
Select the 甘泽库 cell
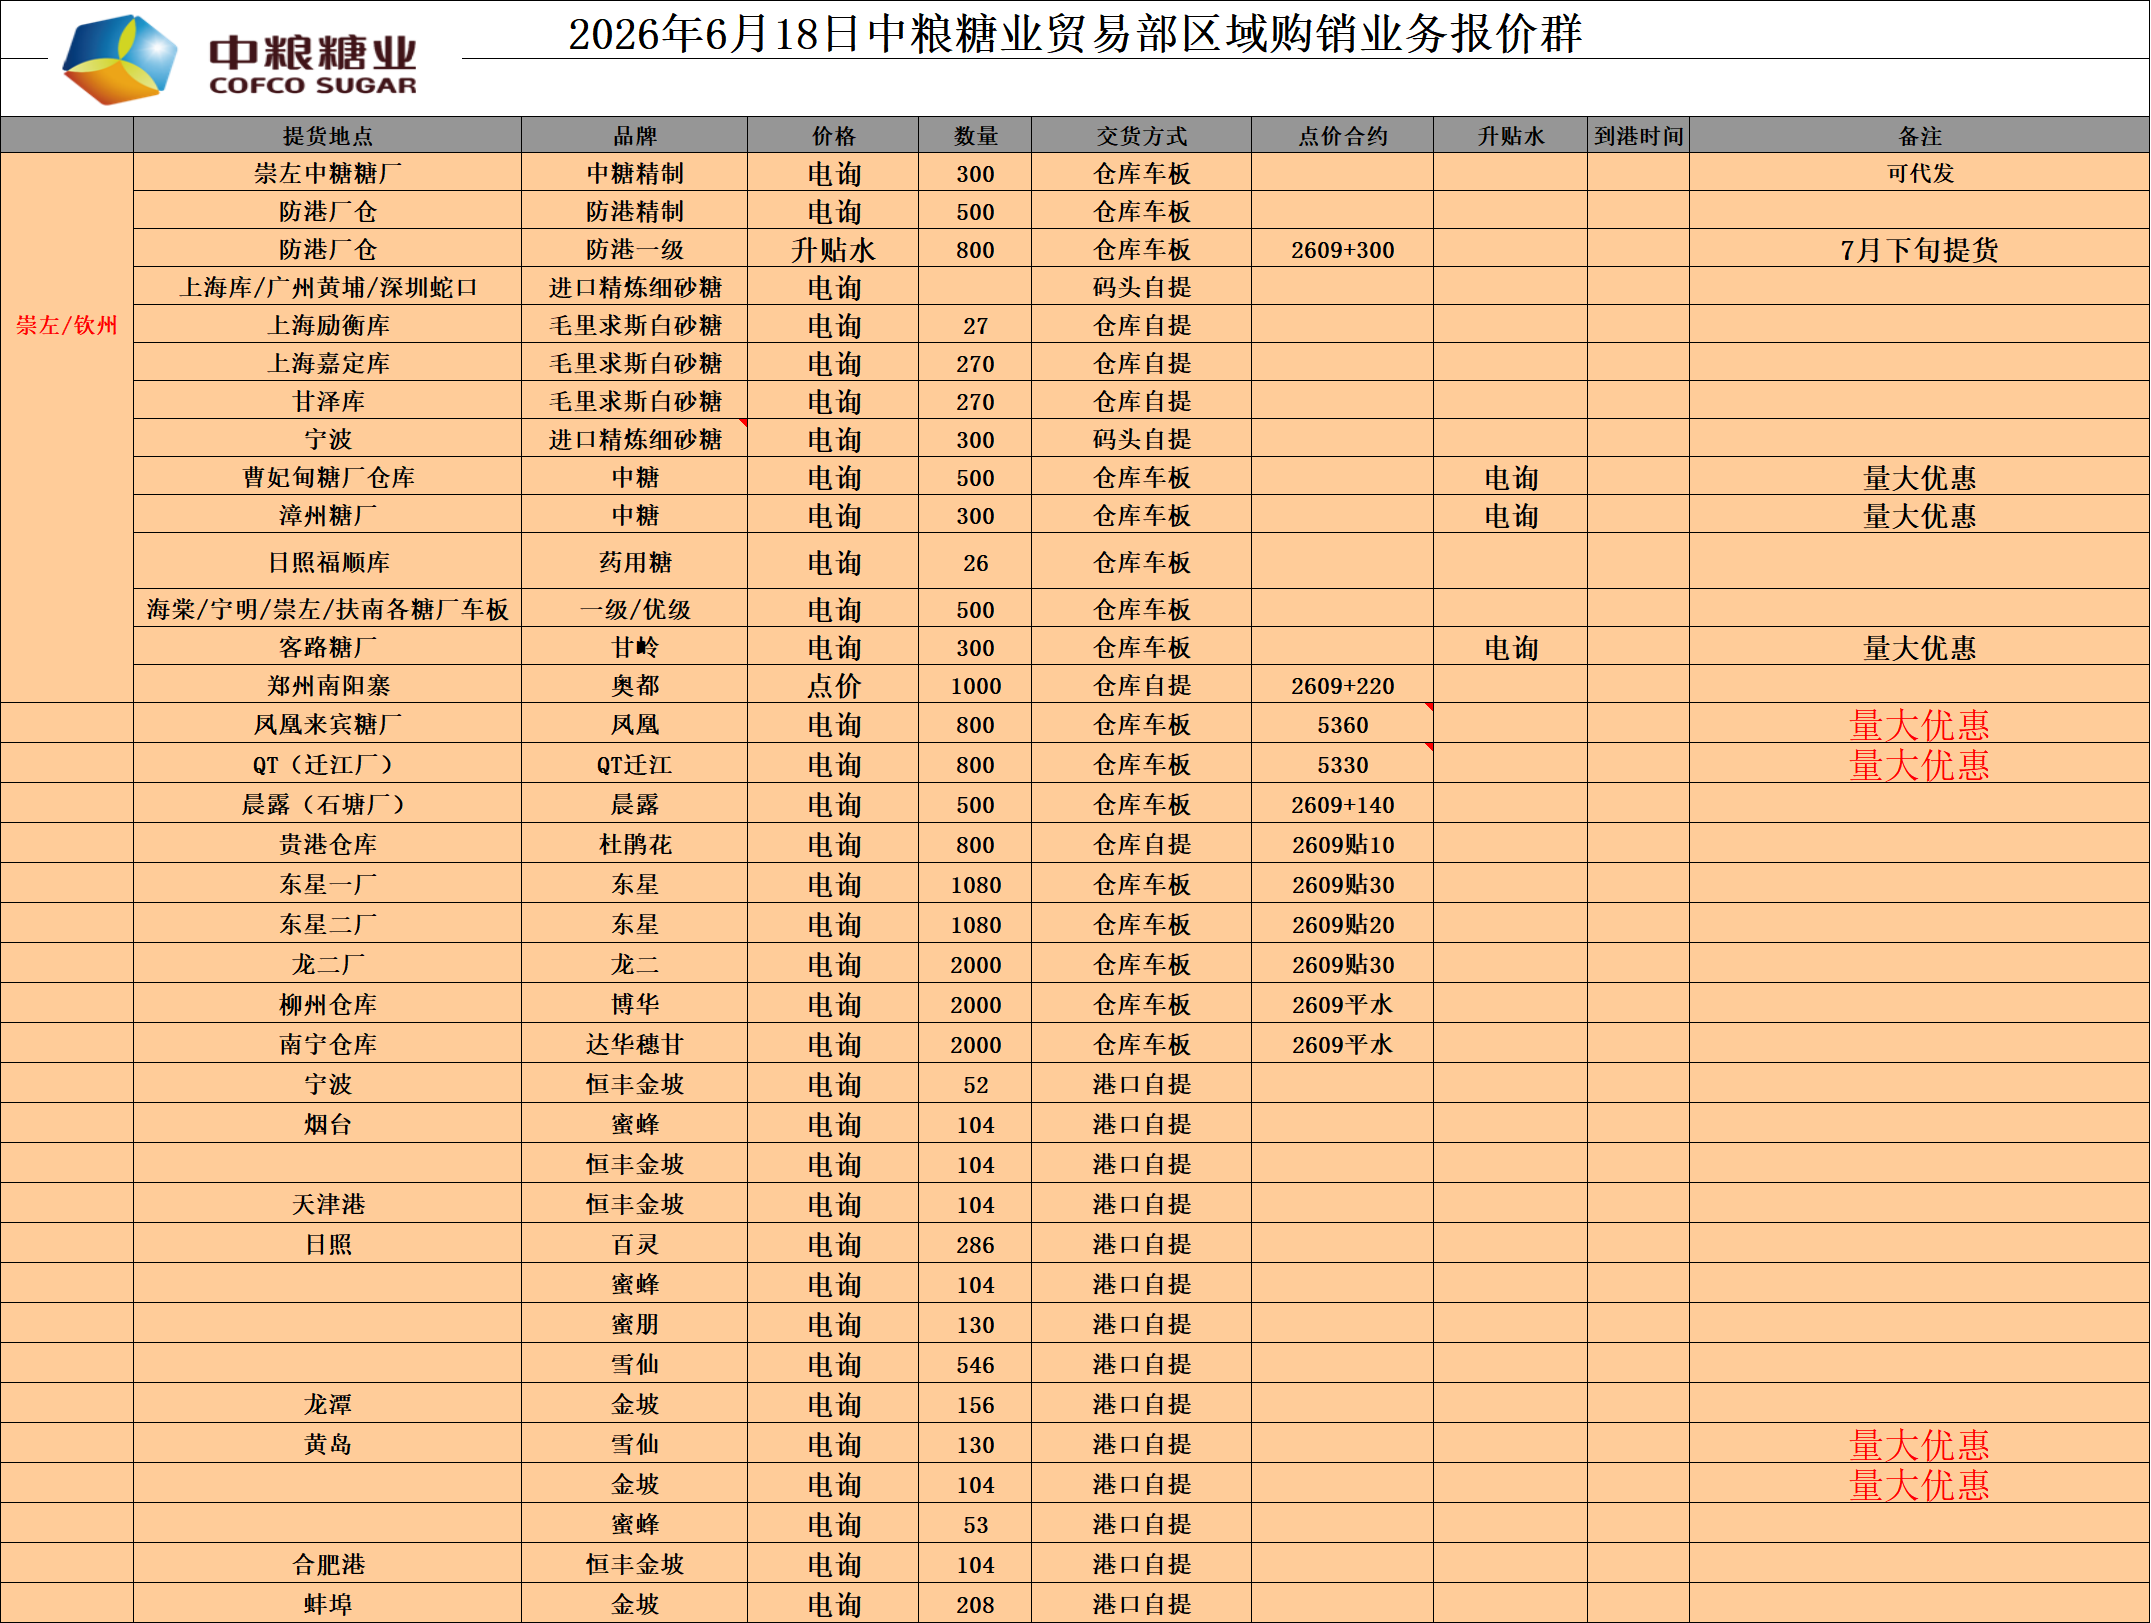coord(328,401)
